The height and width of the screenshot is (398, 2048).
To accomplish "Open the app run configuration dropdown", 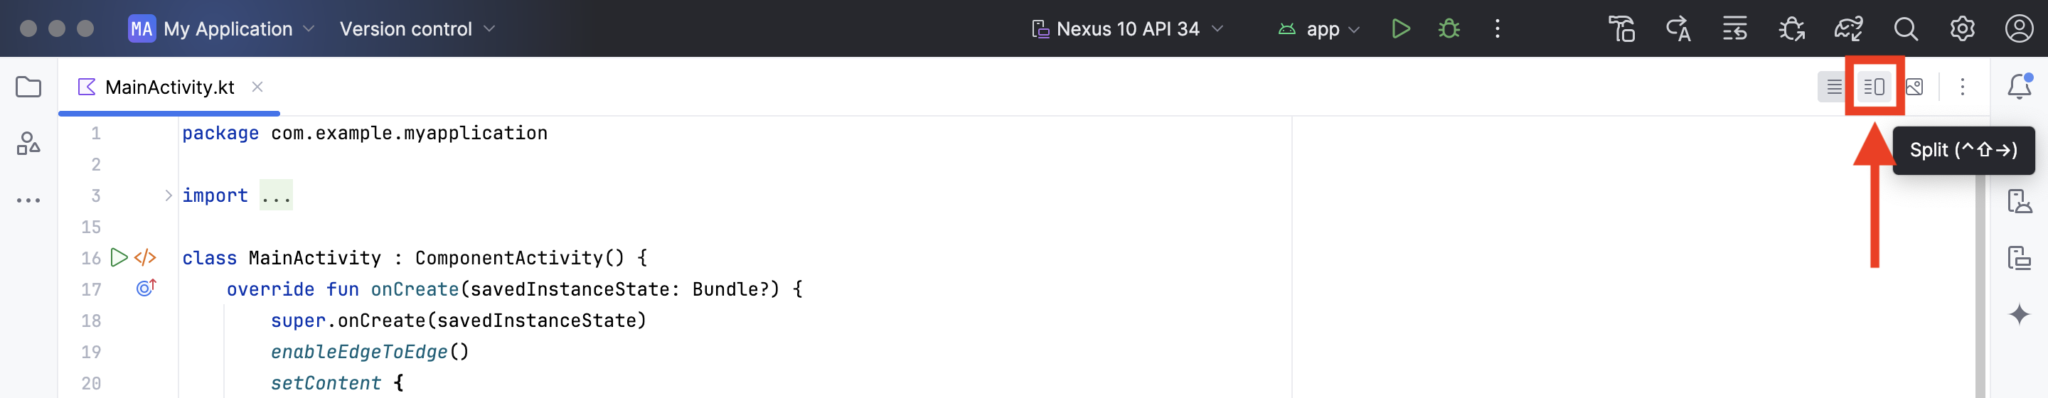I will click(1319, 29).
